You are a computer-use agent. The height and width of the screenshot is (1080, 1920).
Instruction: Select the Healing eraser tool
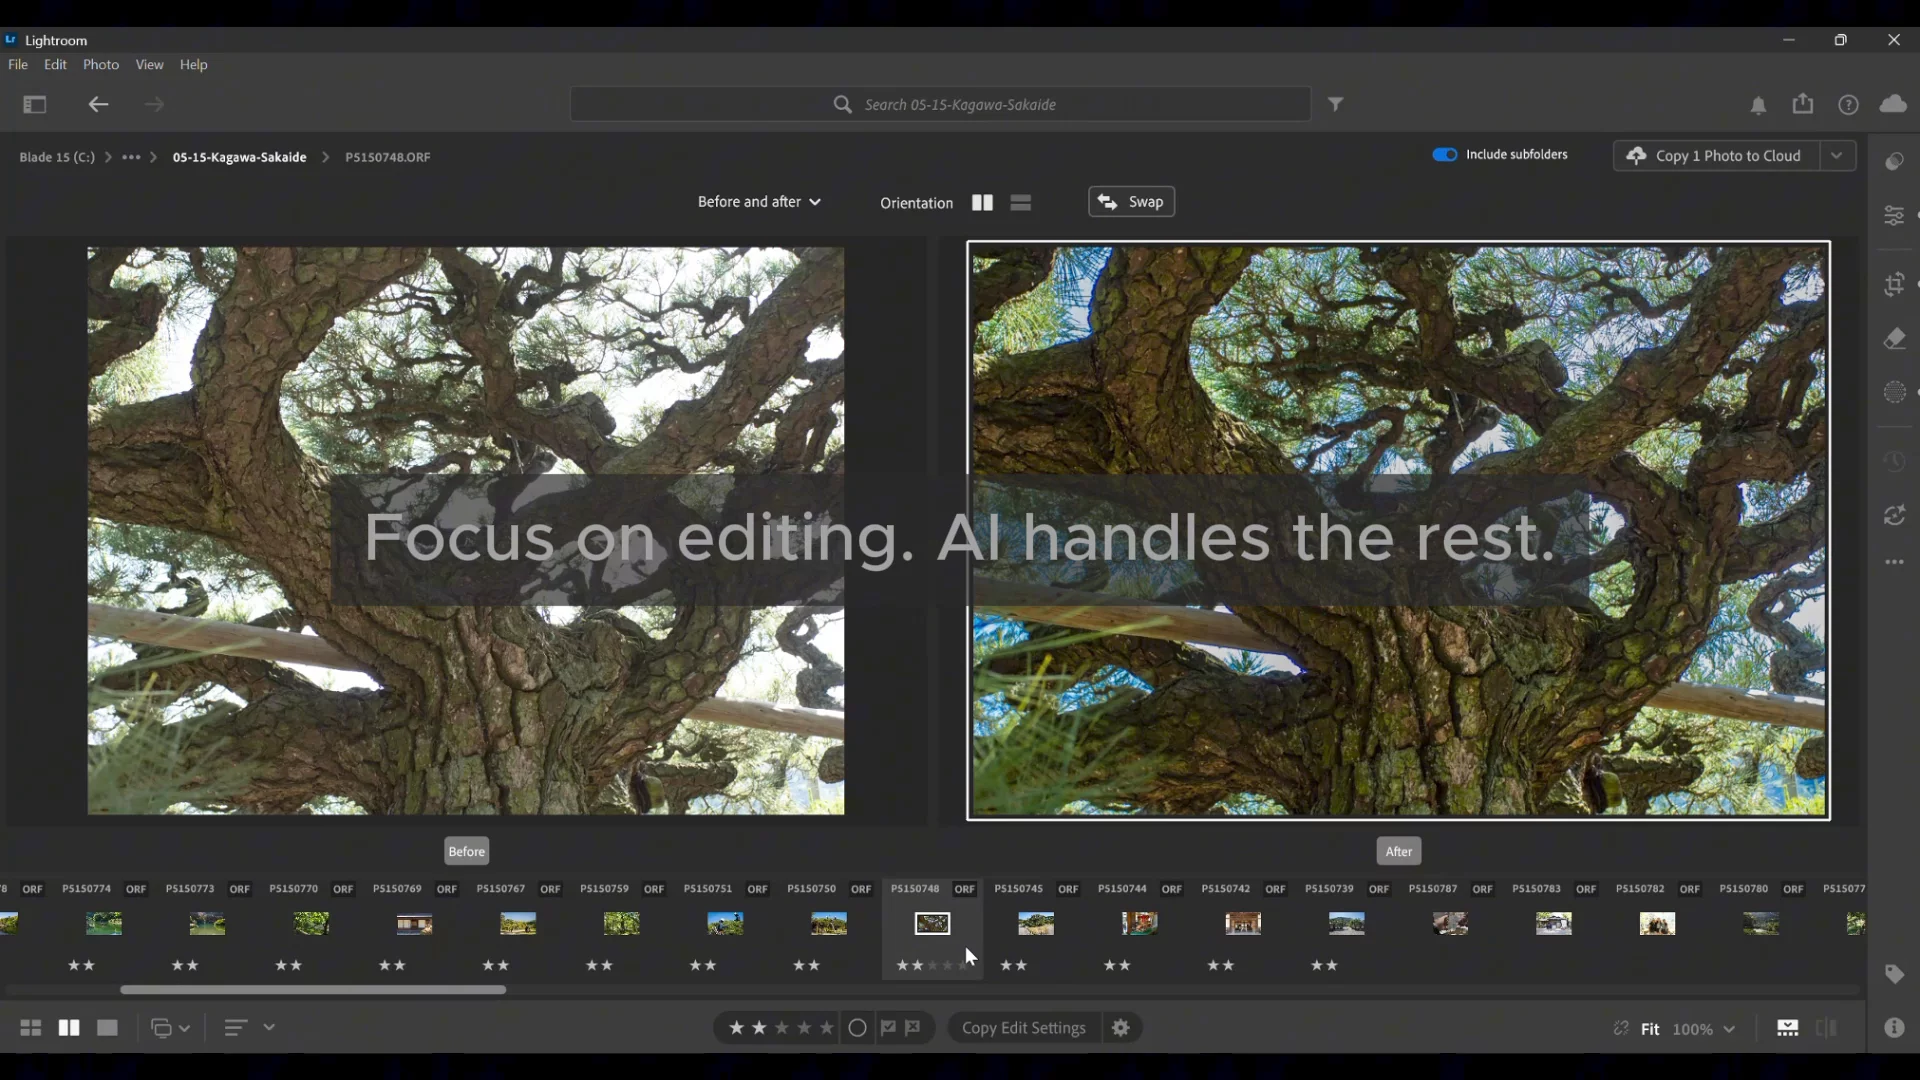pyautogui.click(x=1894, y=339)
